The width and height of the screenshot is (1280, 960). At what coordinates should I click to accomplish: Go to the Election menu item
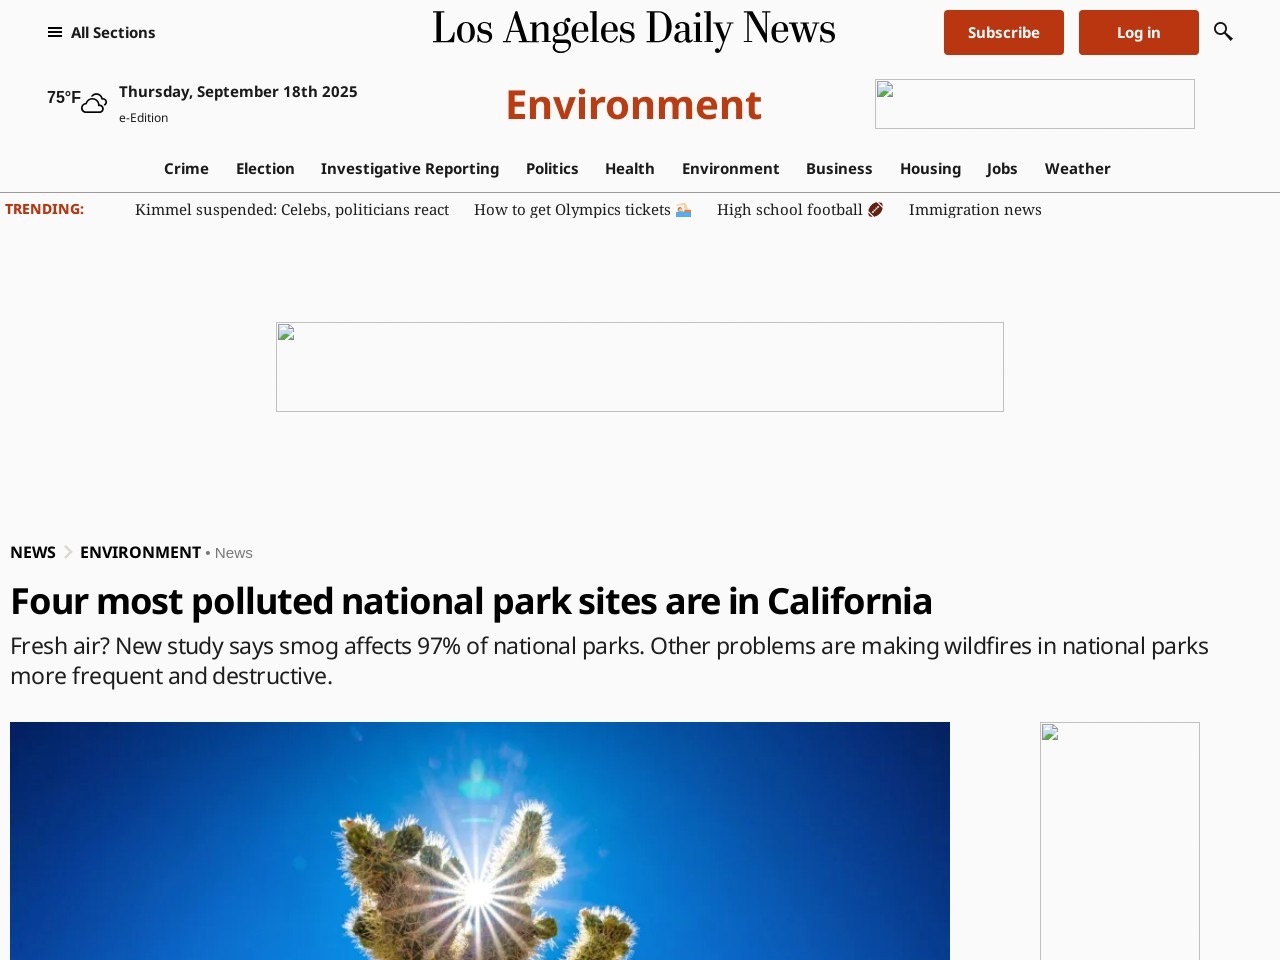pos(265,168)
